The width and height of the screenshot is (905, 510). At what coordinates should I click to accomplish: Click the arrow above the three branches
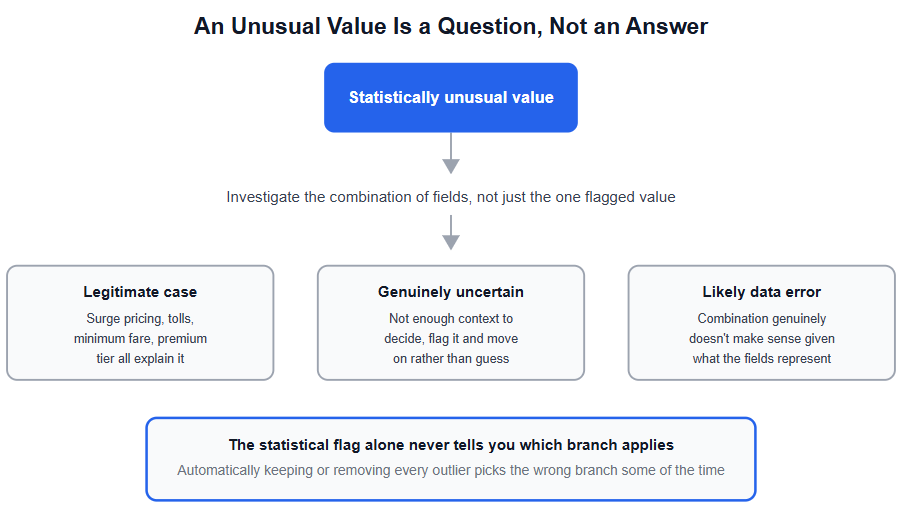coord(451,232)
